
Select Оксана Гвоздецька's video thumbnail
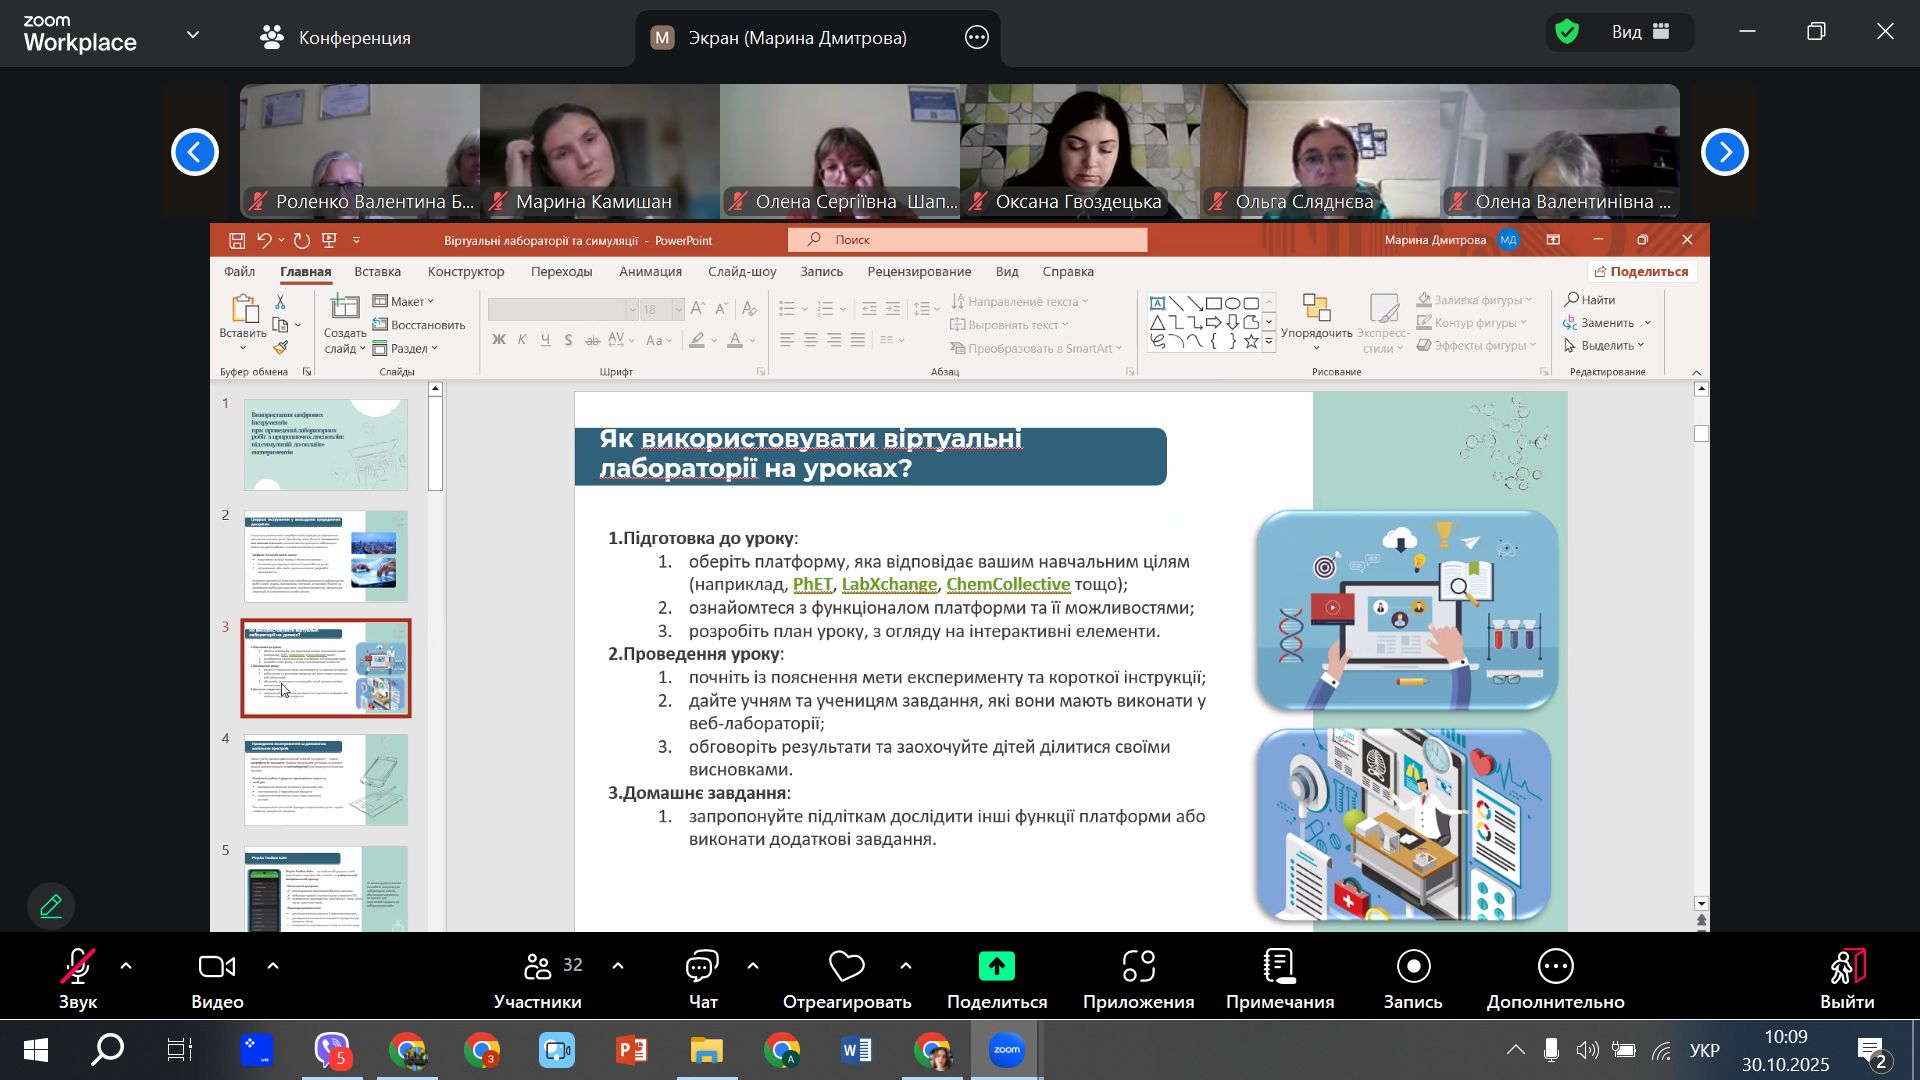coord(1080,150)
